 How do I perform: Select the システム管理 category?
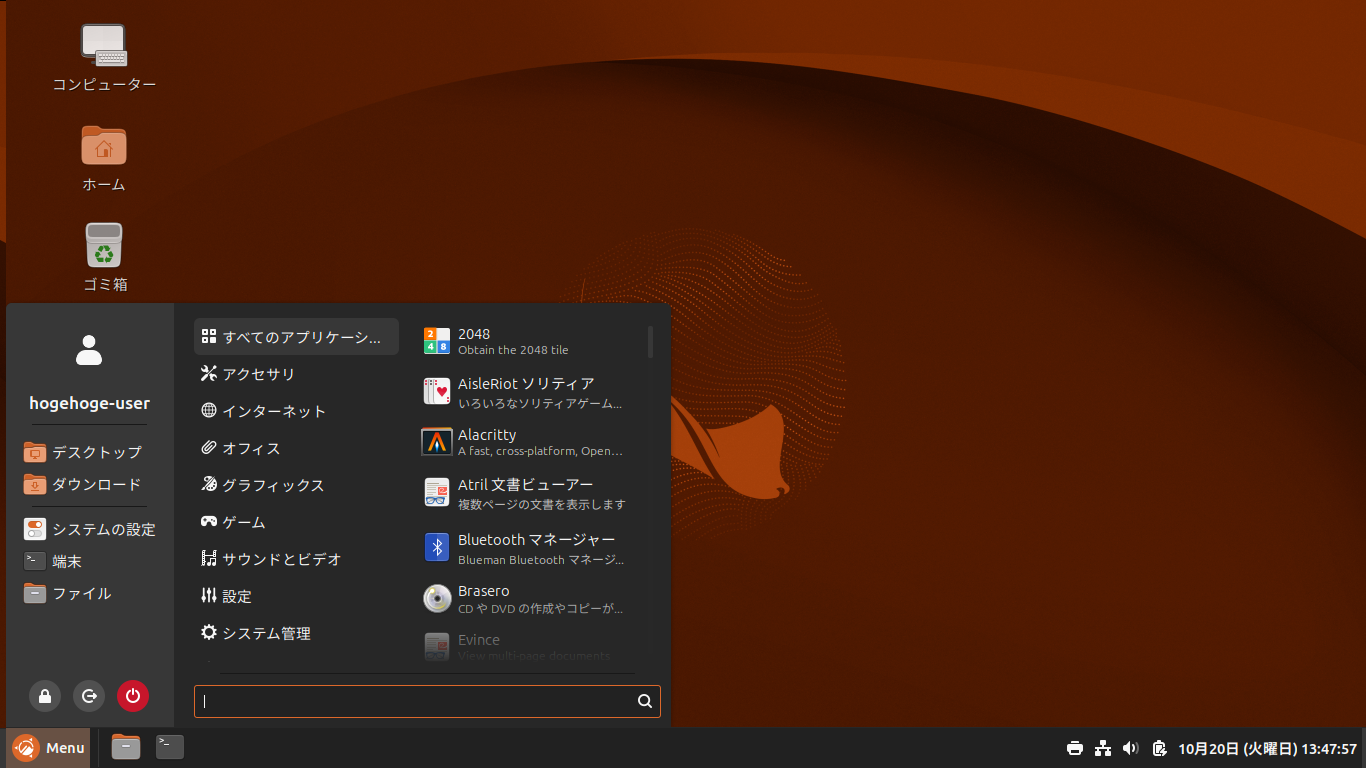[296, 633]
